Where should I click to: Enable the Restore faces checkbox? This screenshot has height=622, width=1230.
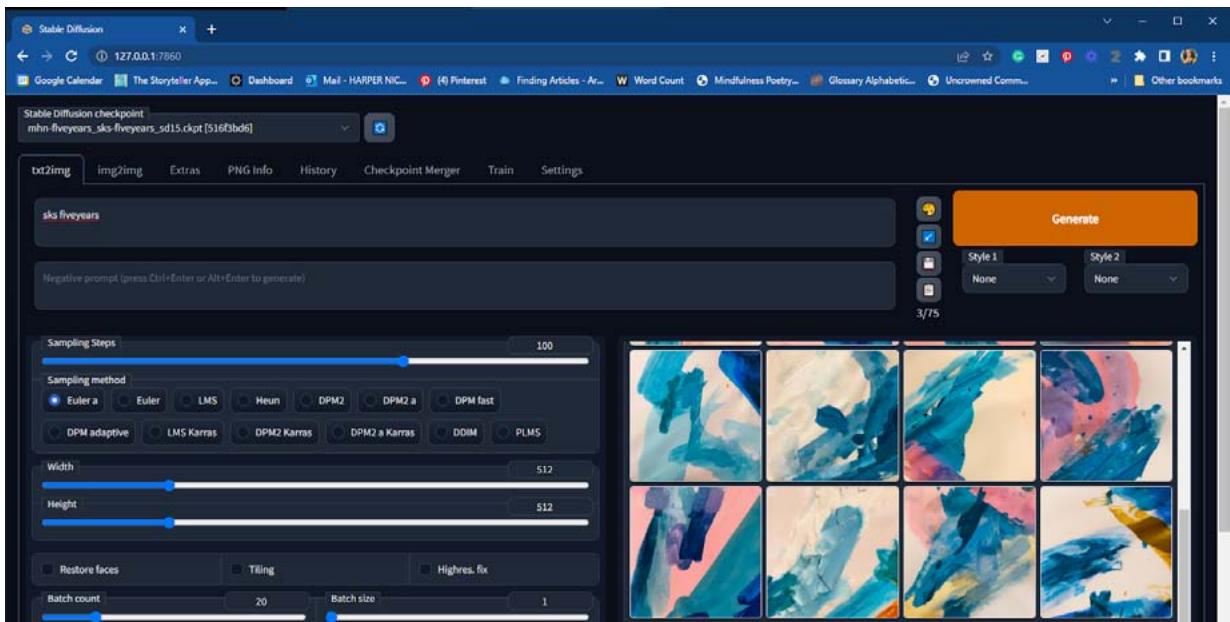[48, 570]
